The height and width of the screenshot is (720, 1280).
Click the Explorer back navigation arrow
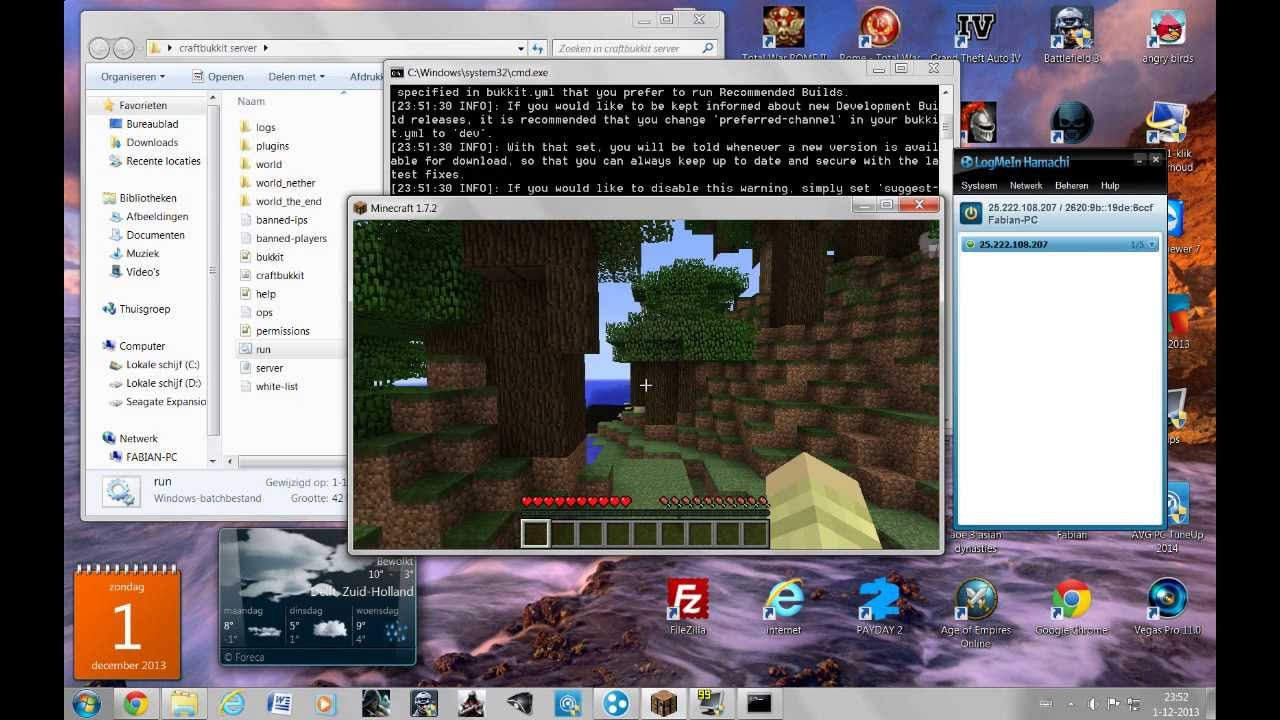(x=99, y=48)
